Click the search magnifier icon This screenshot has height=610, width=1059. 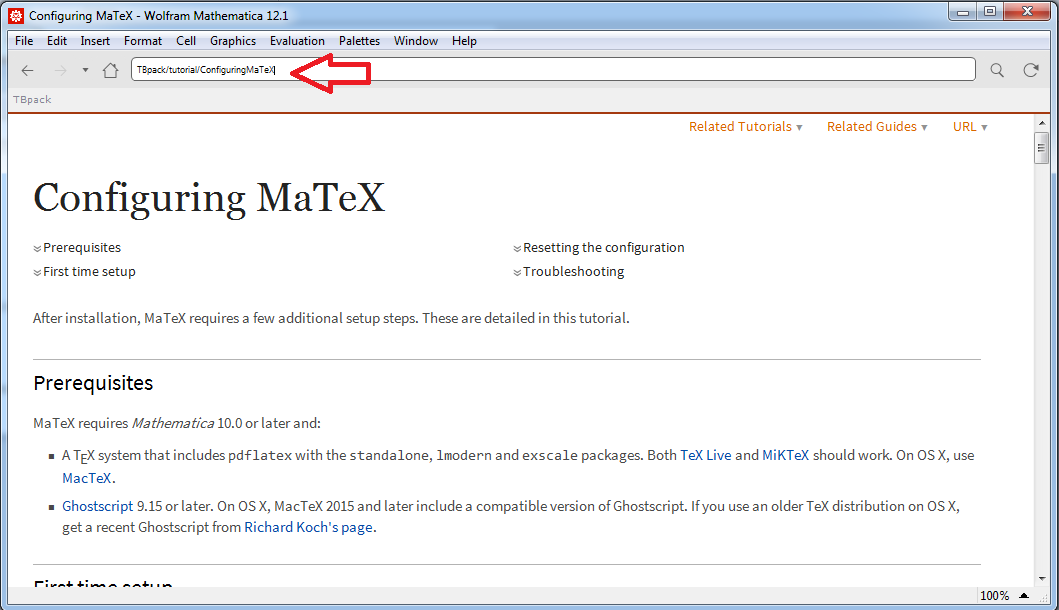pyautogui.click(x=997, y=70)
